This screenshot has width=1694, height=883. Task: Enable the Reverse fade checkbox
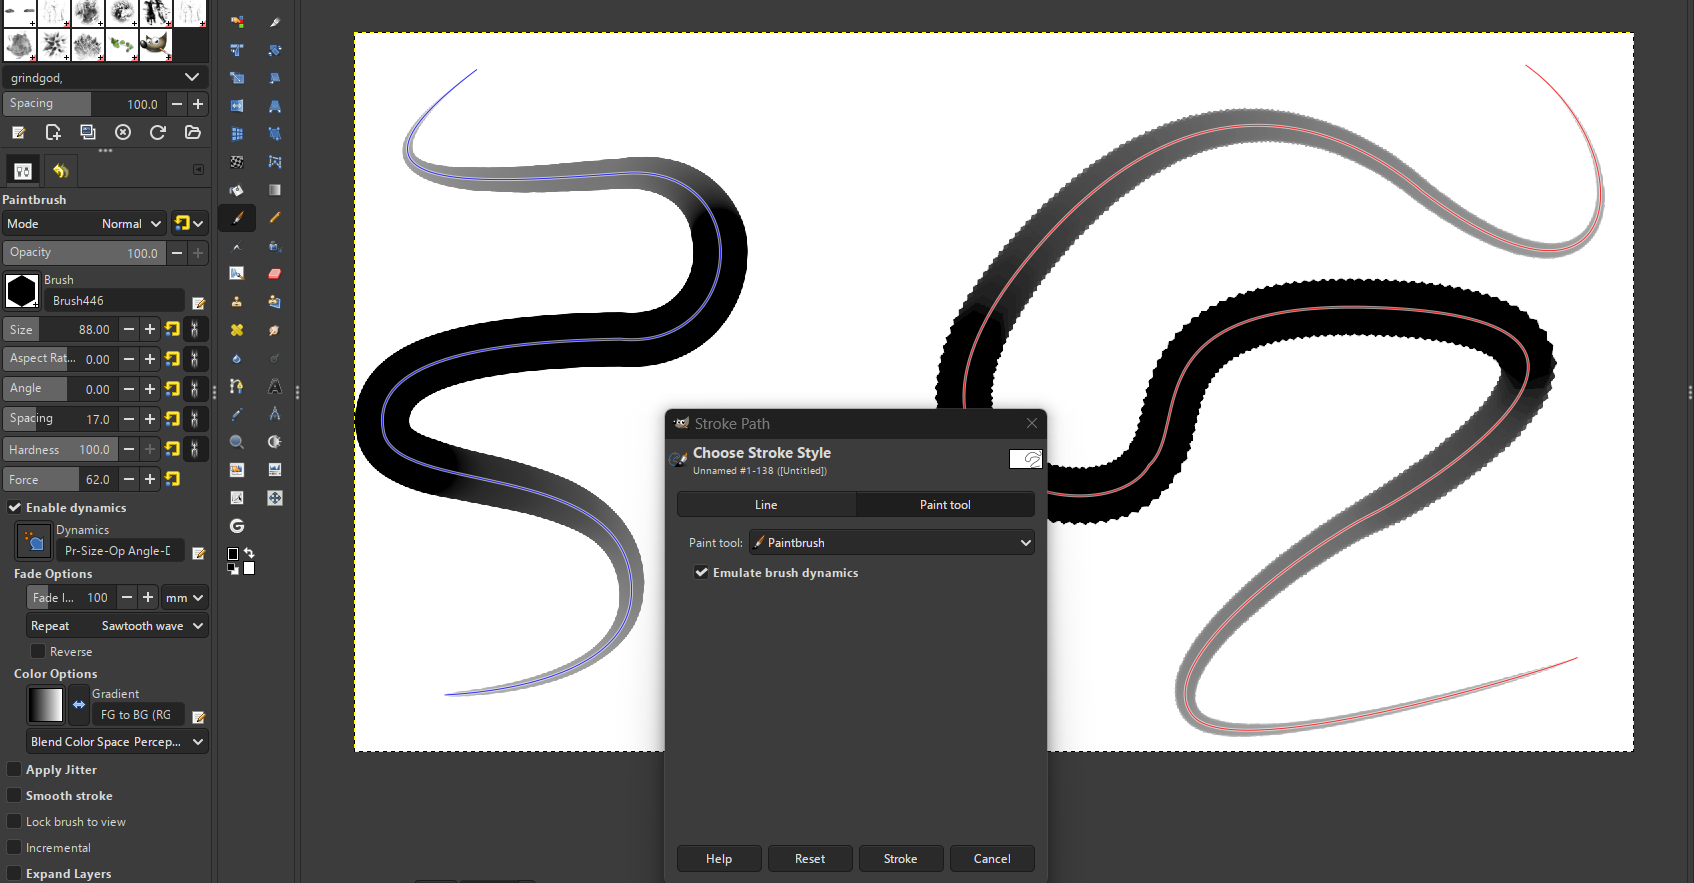coord(38,652)
